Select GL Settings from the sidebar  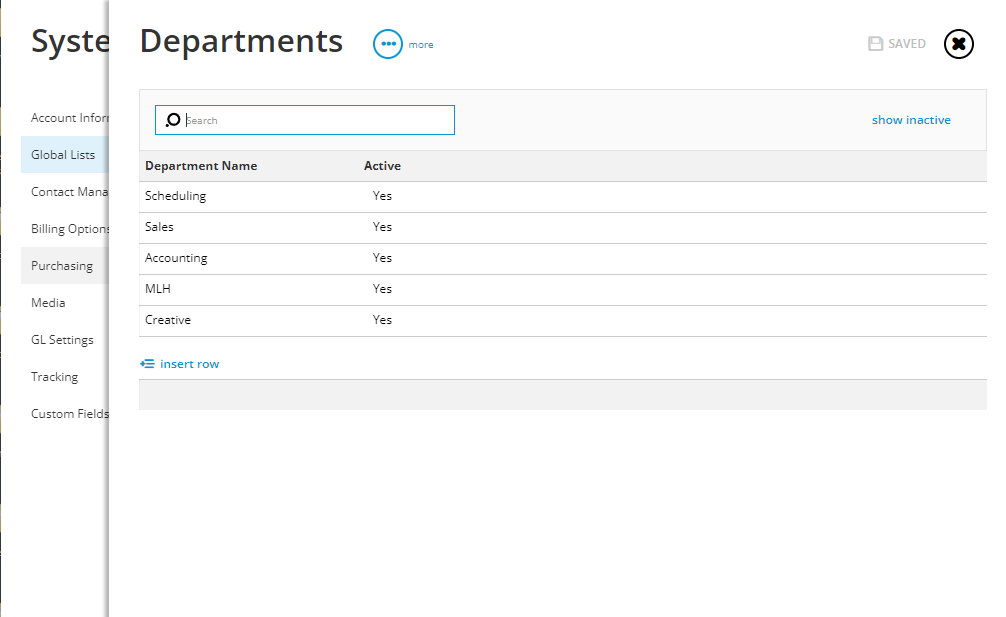62,339
